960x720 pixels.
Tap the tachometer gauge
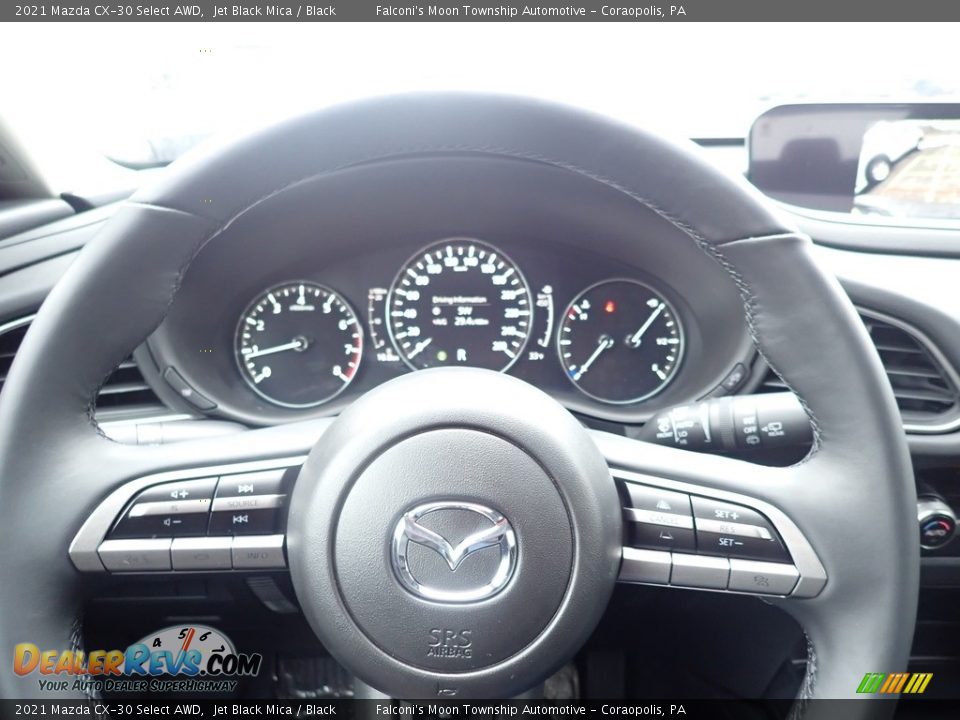[299, 343]
